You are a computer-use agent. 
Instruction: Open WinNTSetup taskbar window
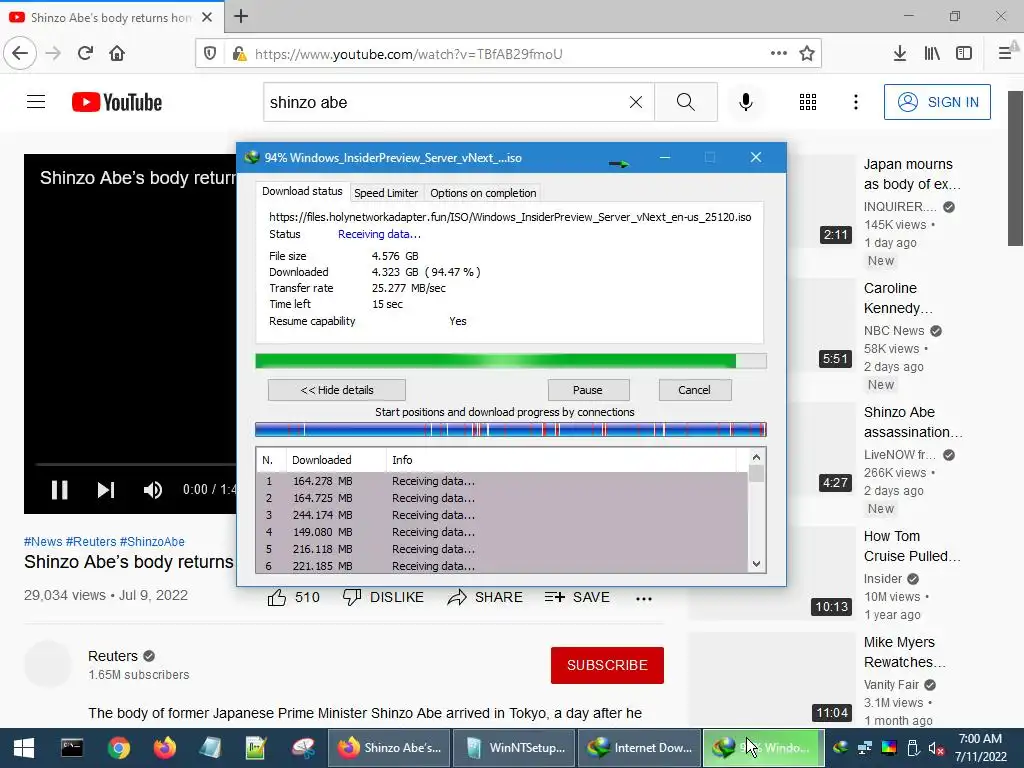(x=514, y=748)
